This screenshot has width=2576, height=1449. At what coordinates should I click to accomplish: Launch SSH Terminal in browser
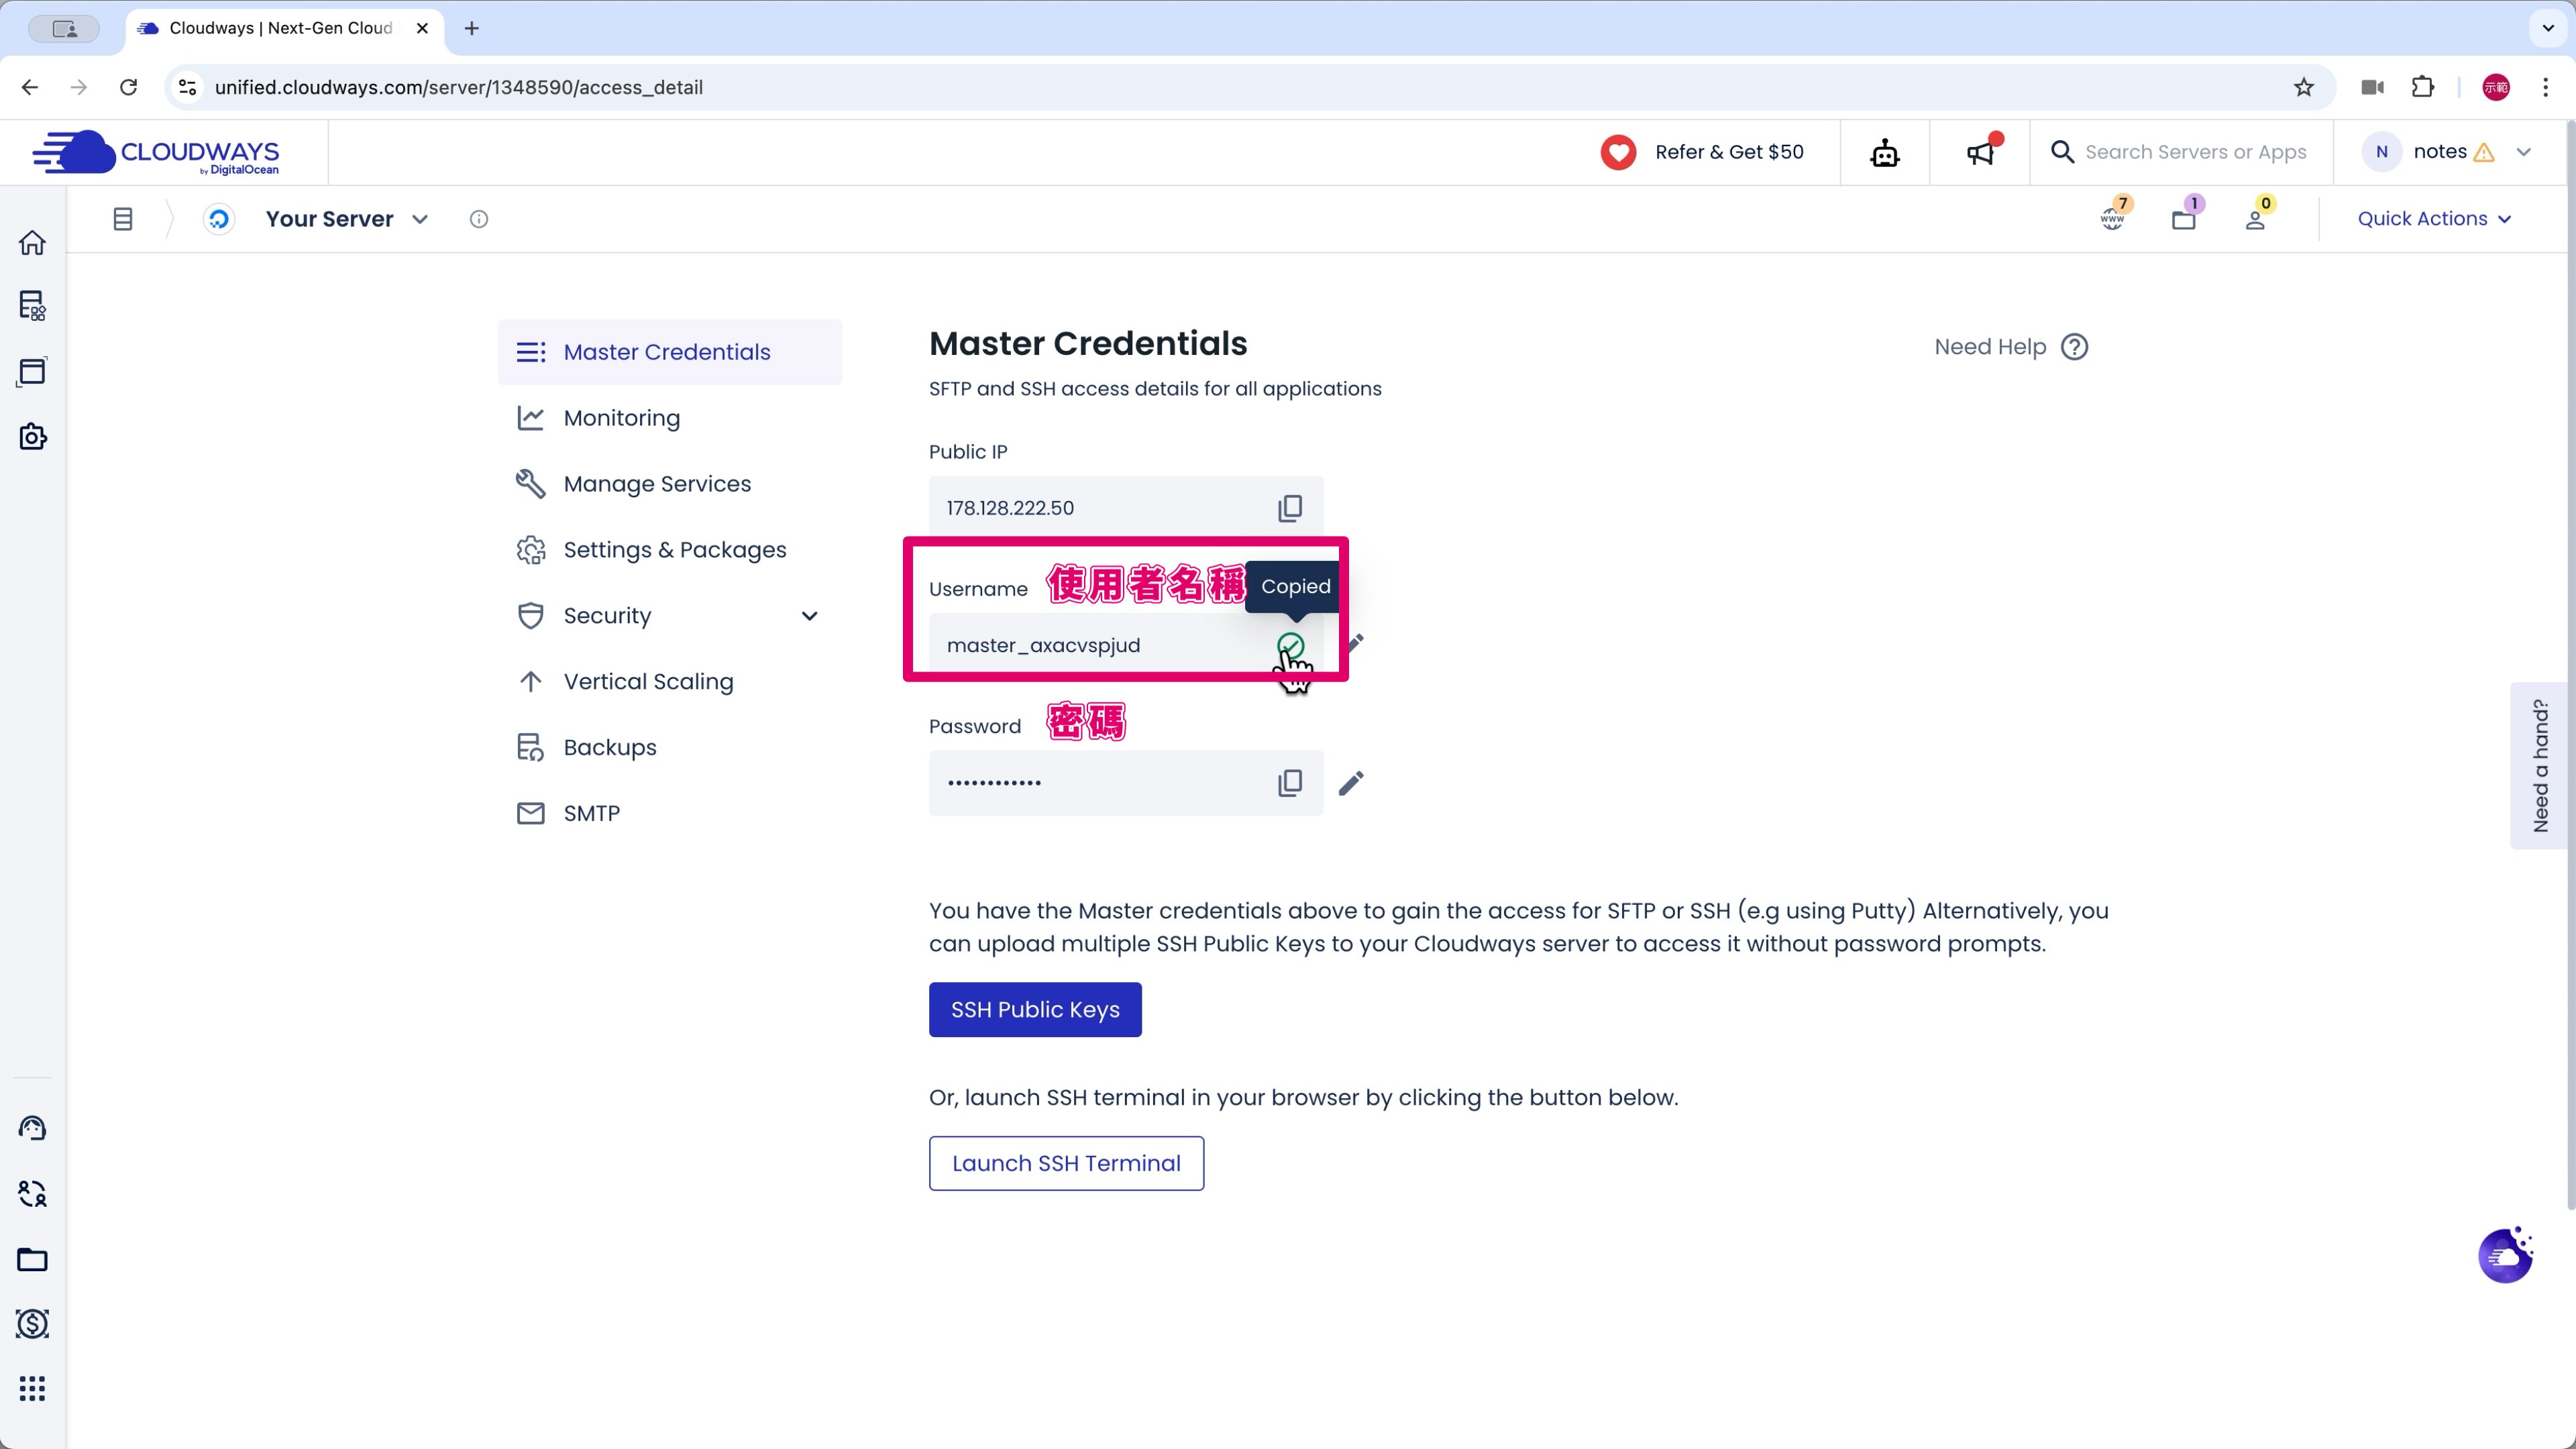(1066, 1163)
